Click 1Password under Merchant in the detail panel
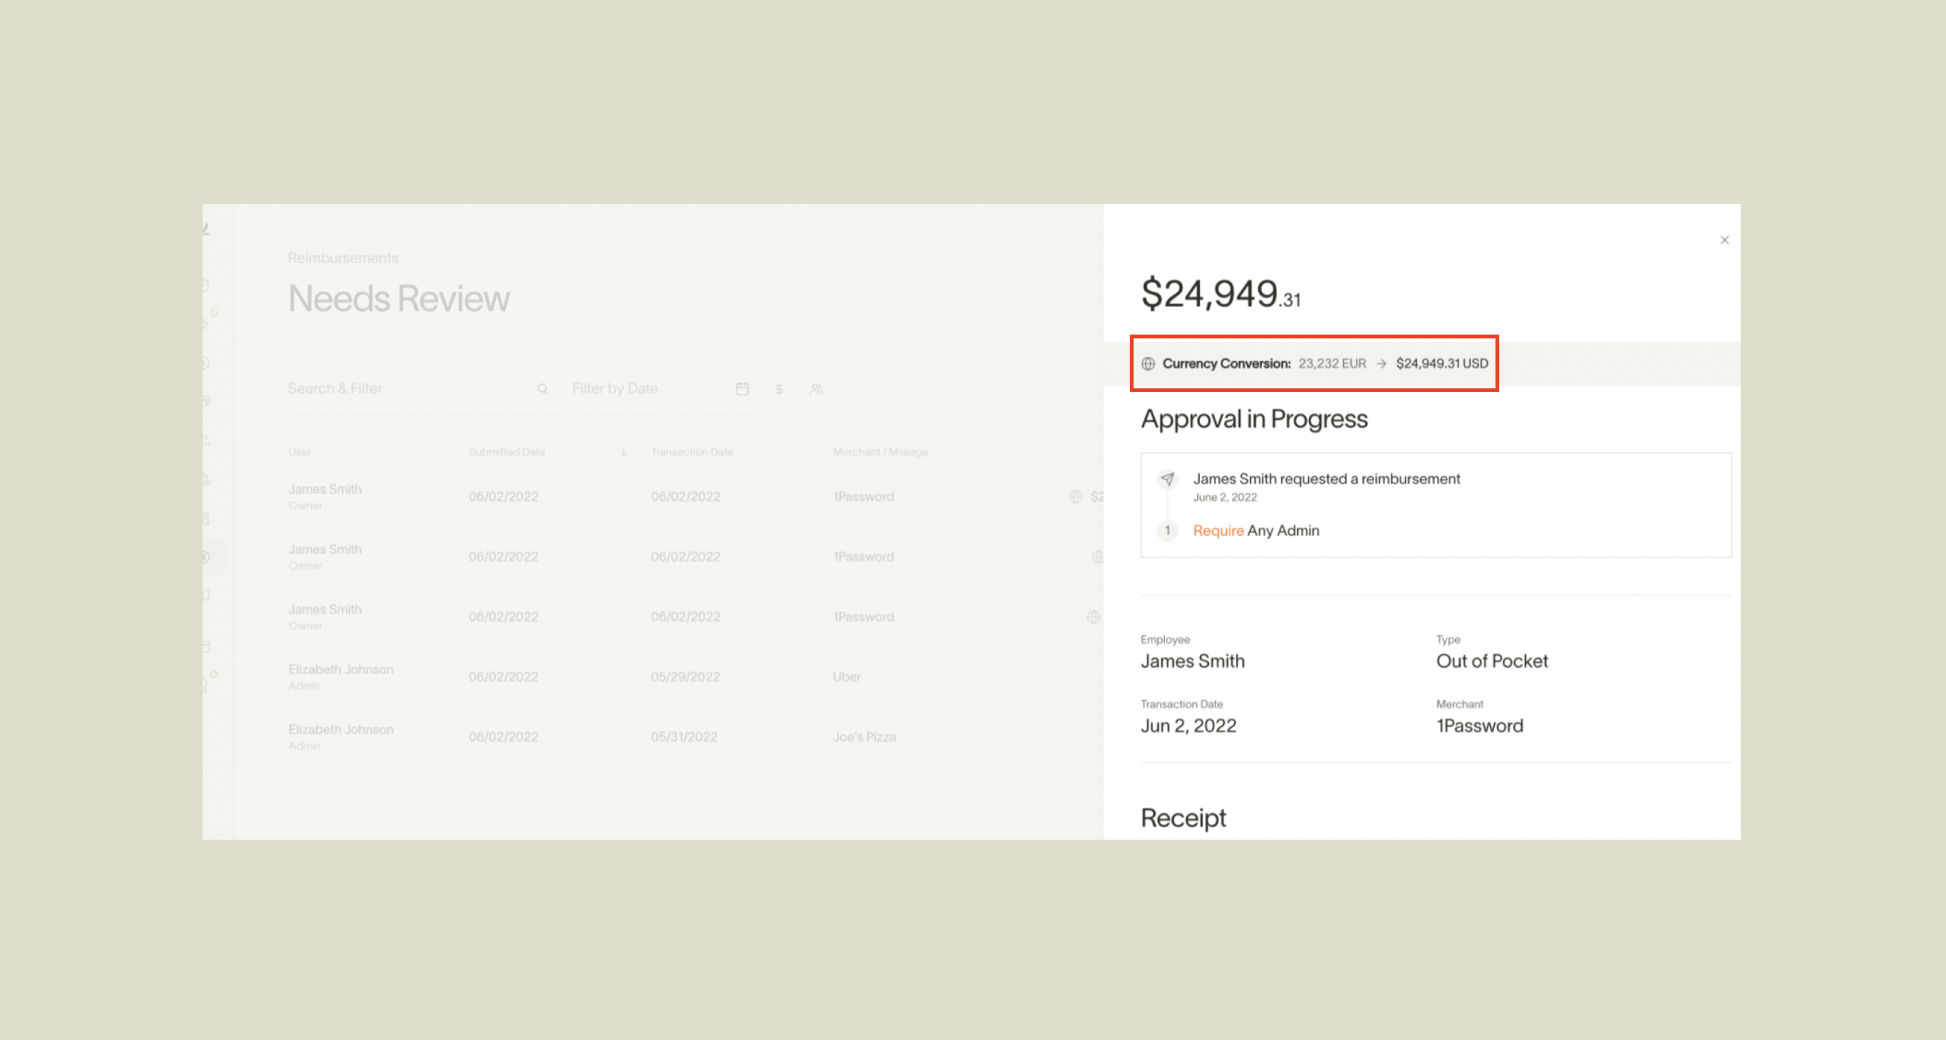 pos(1480,726)
